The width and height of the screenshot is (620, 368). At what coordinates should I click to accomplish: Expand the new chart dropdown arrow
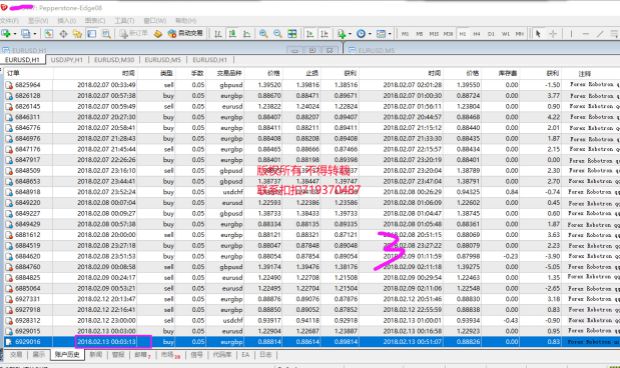(x=15, y=34)
